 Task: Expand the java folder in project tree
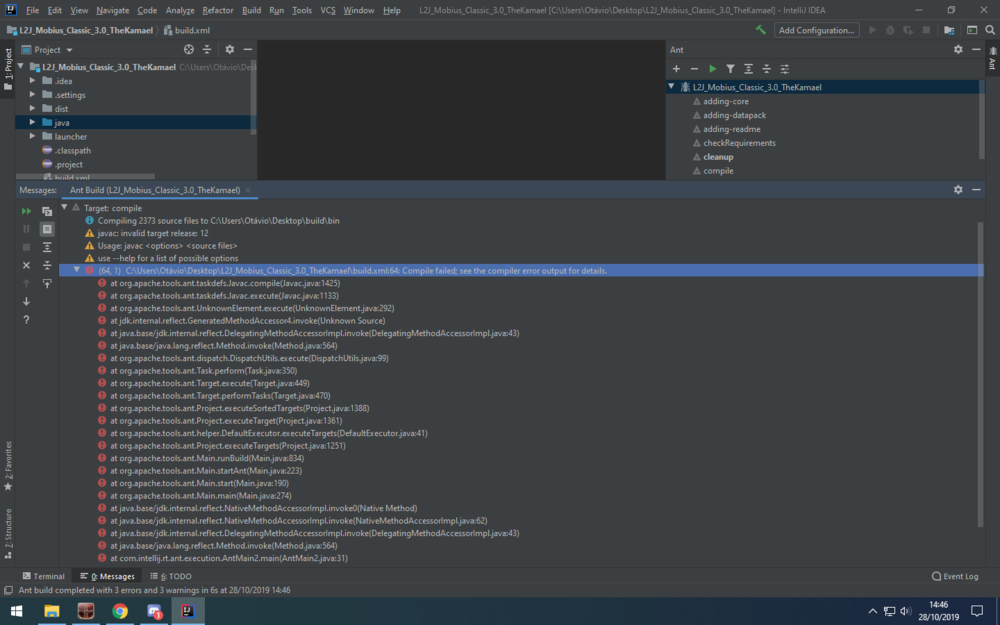[33, 122]
